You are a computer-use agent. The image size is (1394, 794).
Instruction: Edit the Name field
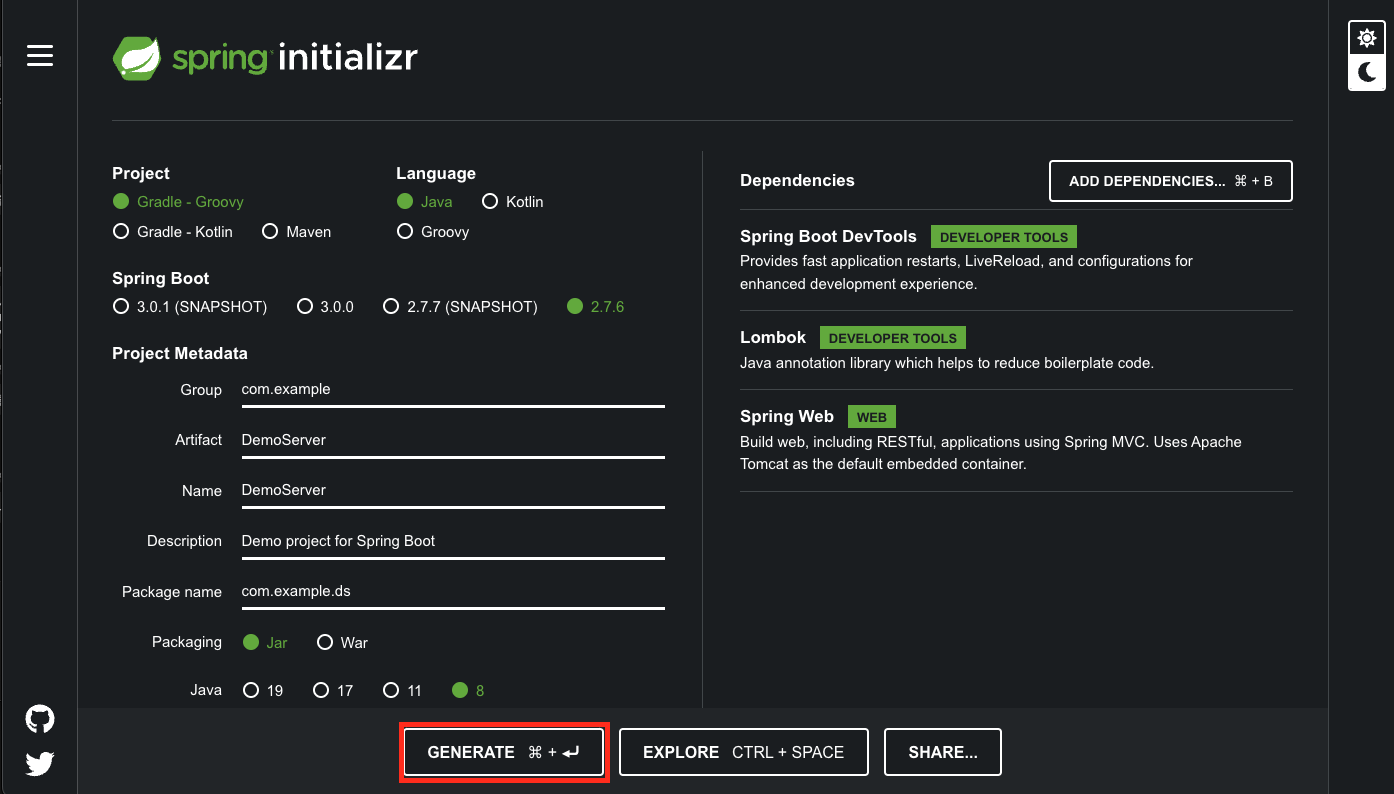(453, 491)
